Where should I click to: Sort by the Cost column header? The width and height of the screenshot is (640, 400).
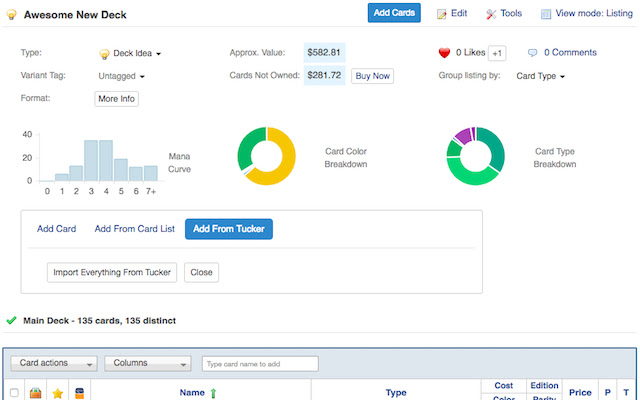coord(504,385)
